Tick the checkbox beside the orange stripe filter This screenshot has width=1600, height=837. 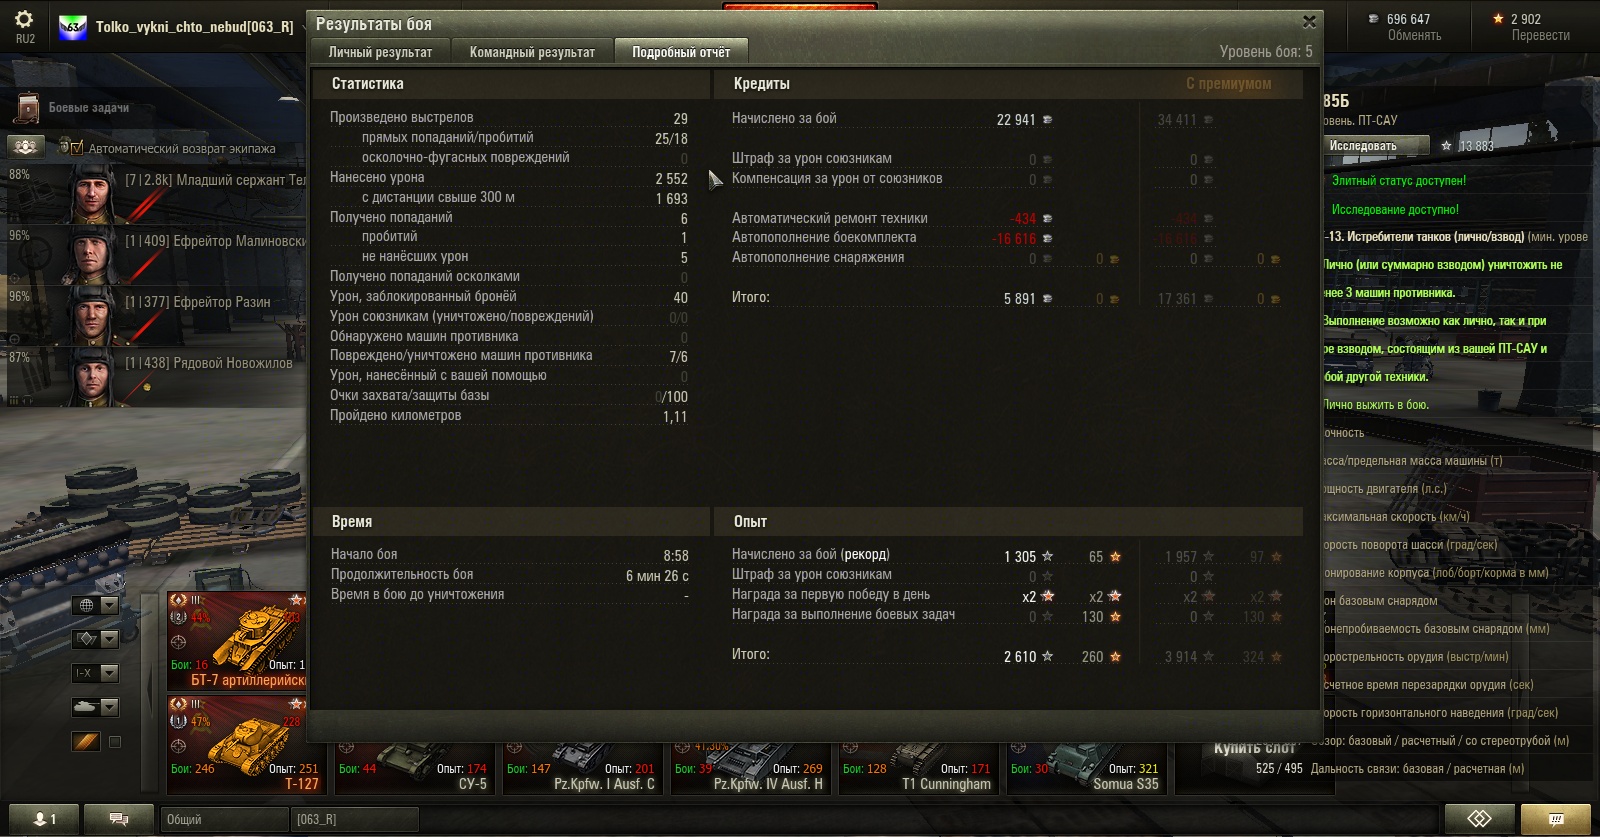tap(115, 742)
